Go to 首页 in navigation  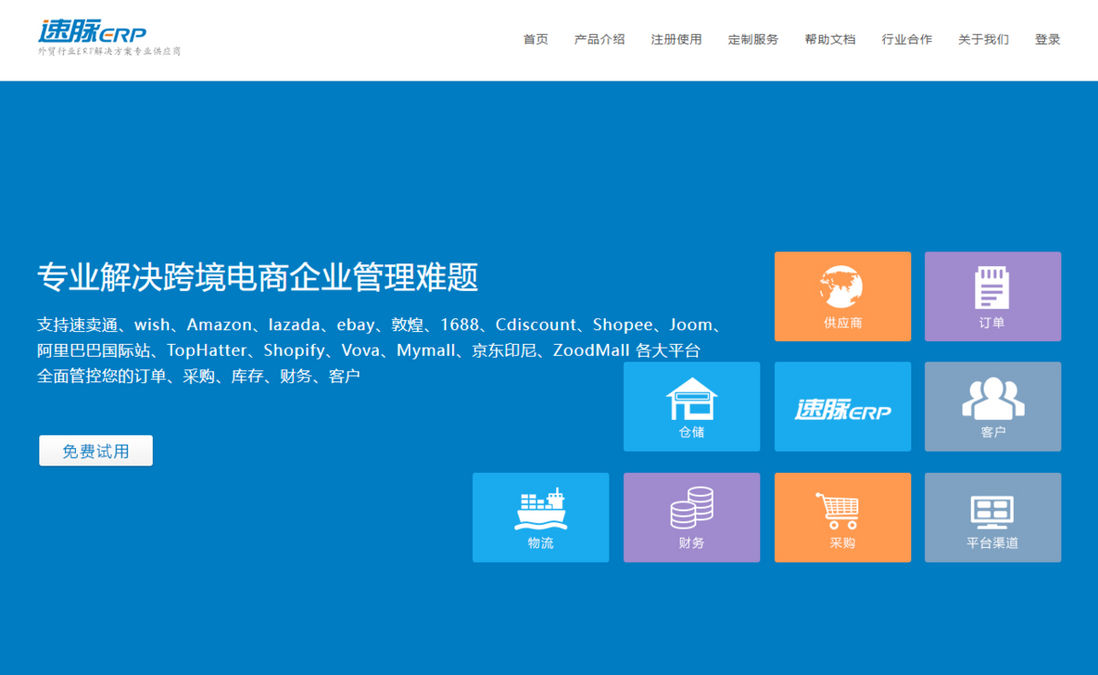click(536, 39)
